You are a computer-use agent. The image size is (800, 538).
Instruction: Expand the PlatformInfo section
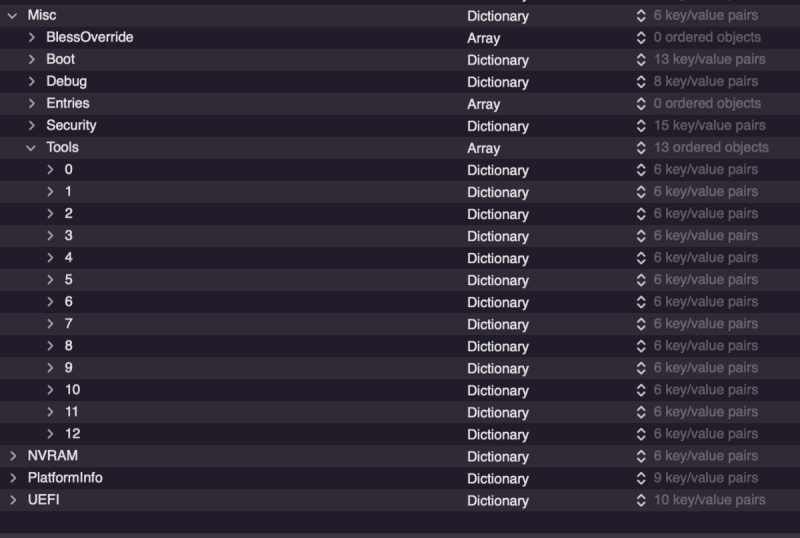coord(12,478)
